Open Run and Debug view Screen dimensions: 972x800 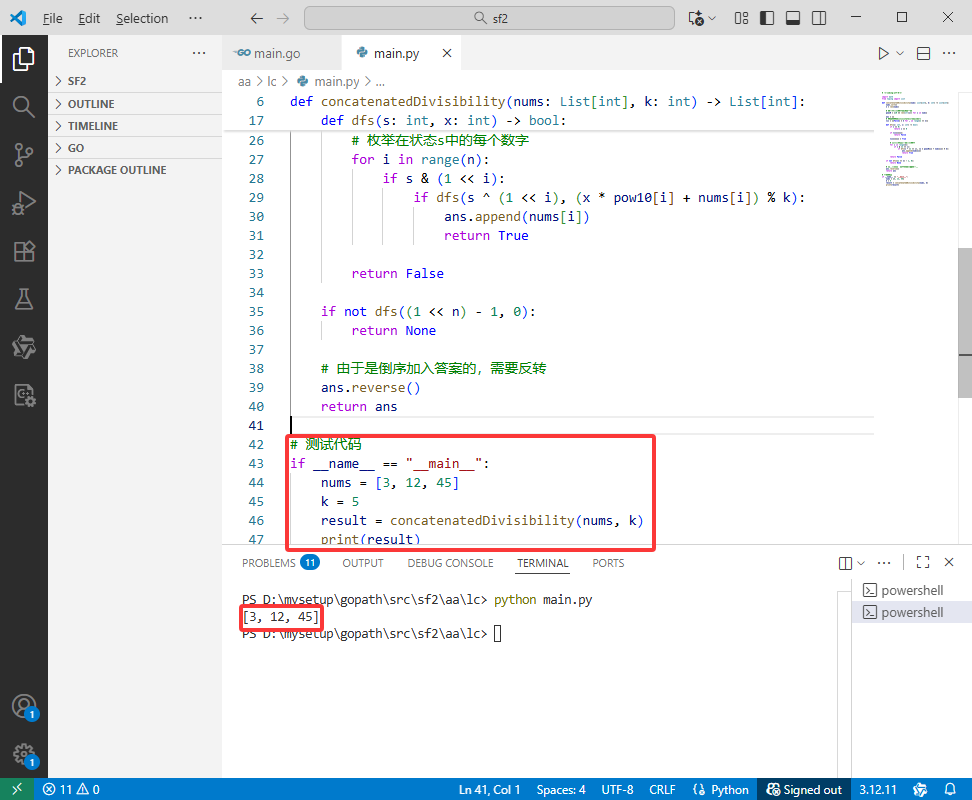point(24,203)
